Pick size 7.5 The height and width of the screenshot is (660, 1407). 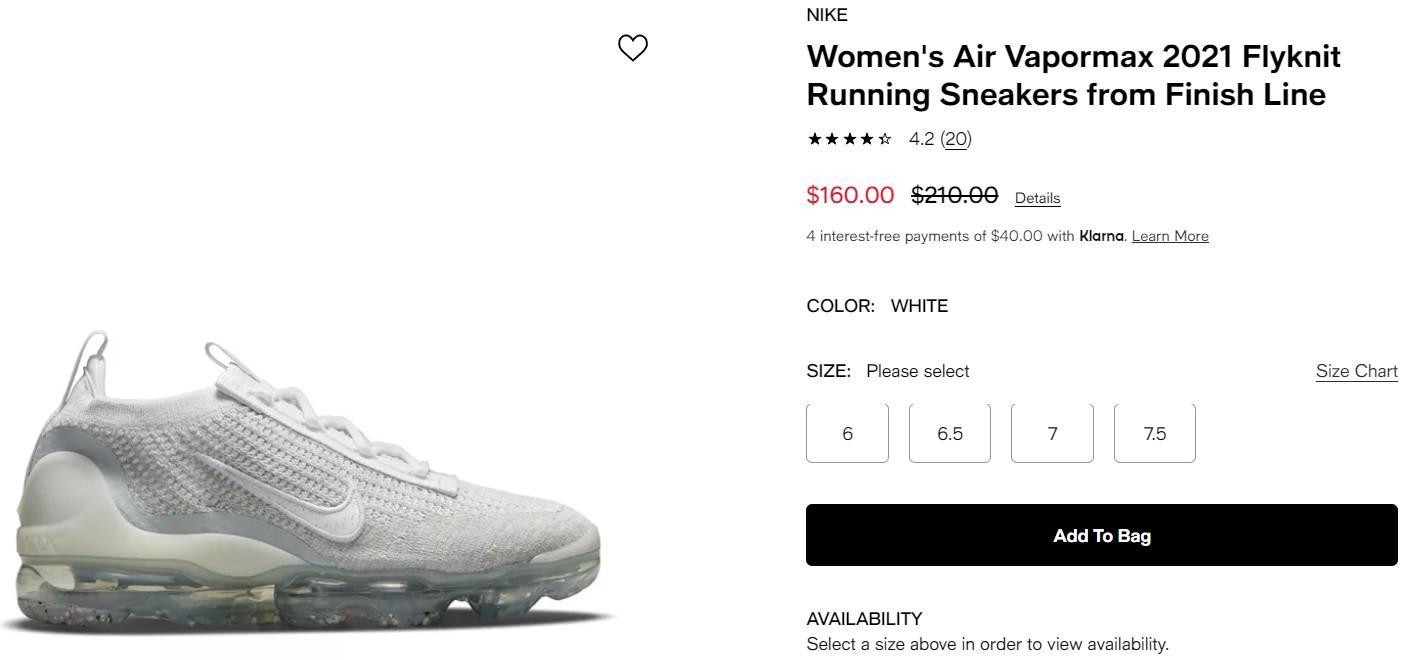tap(1154, 433)
